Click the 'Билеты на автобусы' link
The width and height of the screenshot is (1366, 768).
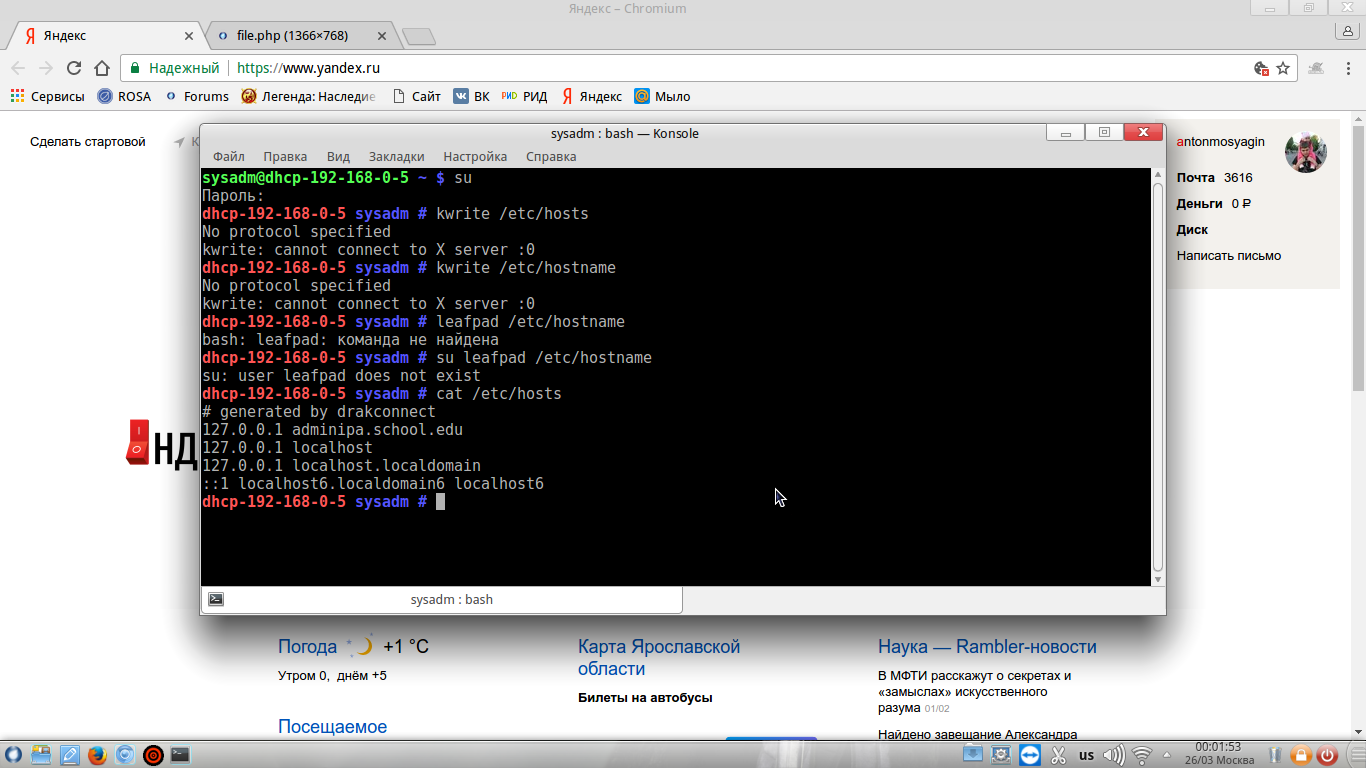pyautogui.click(x=645, y=698)
